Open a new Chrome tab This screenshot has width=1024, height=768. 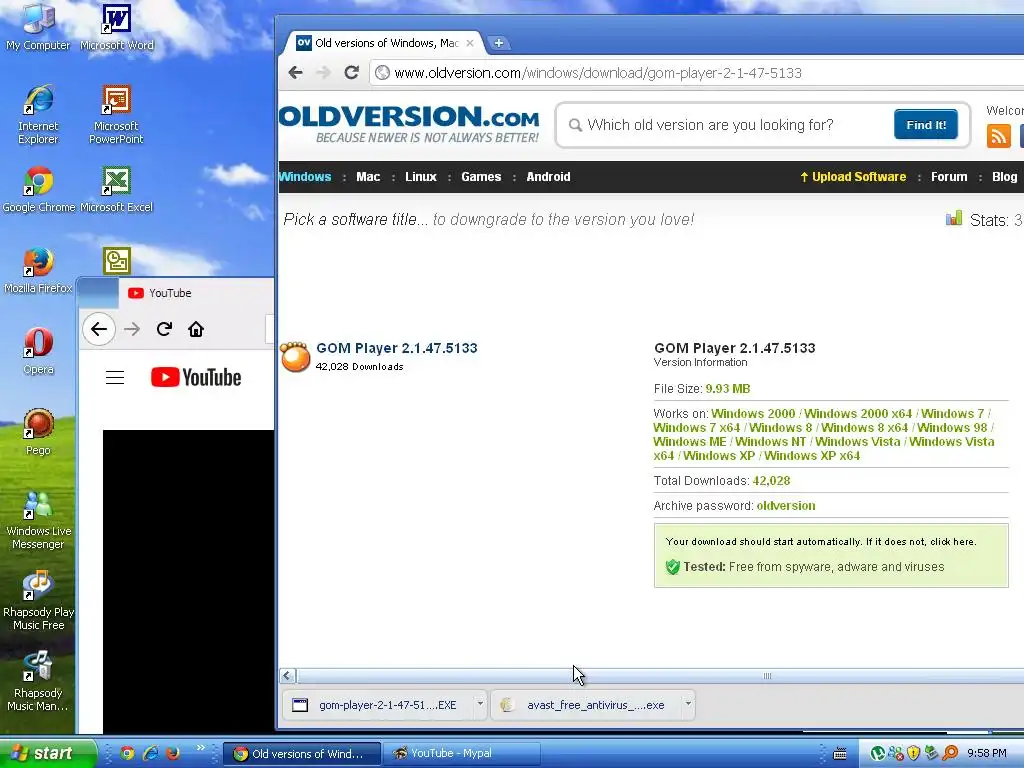tap(498, 43)
